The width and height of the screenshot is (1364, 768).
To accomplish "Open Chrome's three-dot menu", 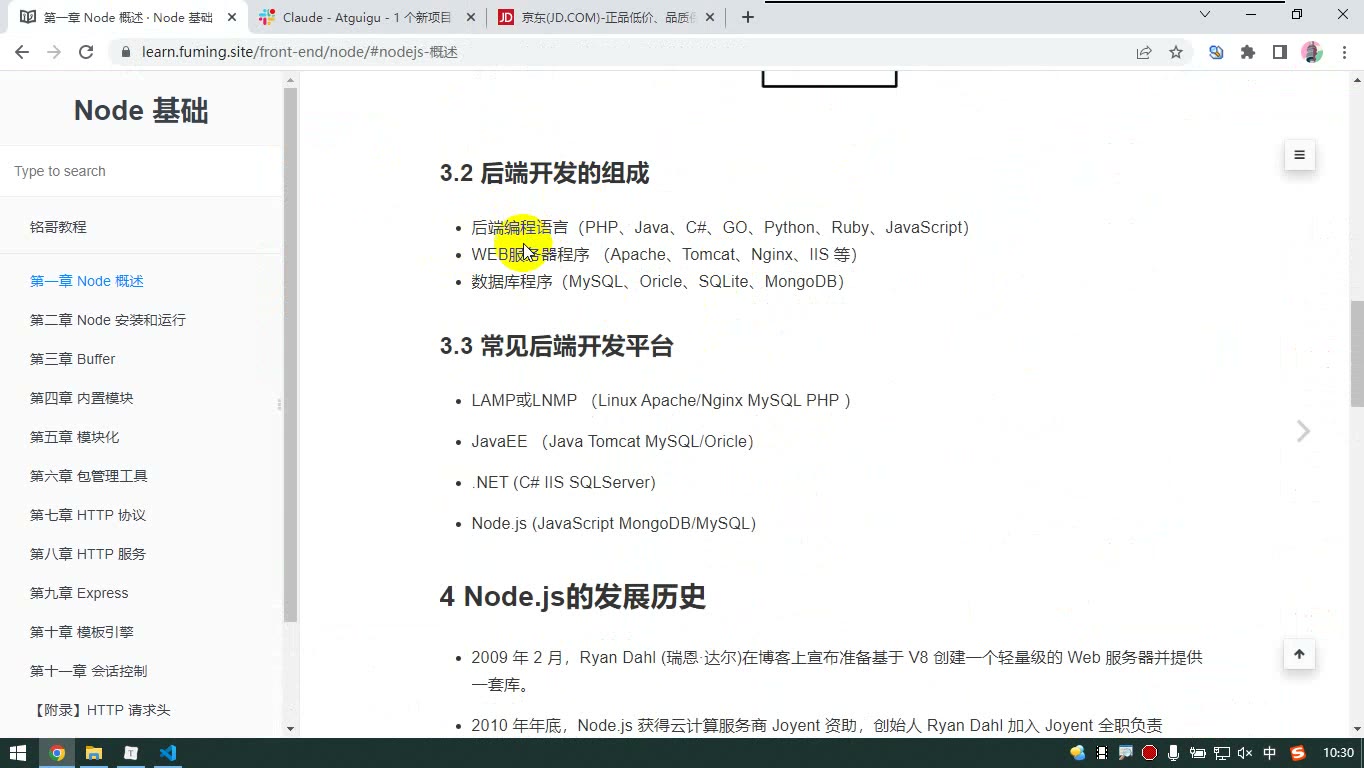I will point(1342,52).
